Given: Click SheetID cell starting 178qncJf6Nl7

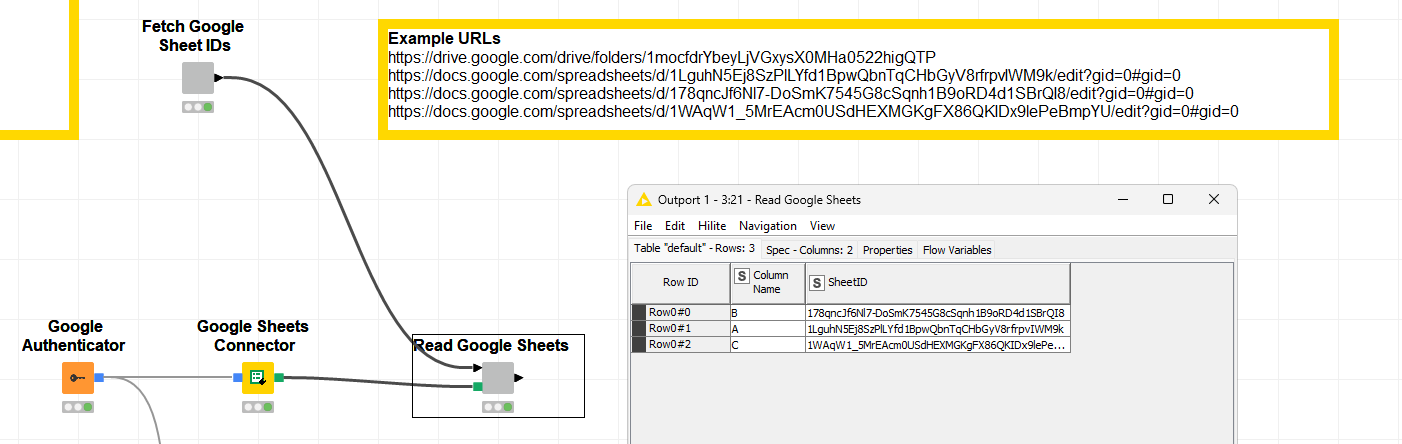Looking at the screenshot, I should pos(937,312).
